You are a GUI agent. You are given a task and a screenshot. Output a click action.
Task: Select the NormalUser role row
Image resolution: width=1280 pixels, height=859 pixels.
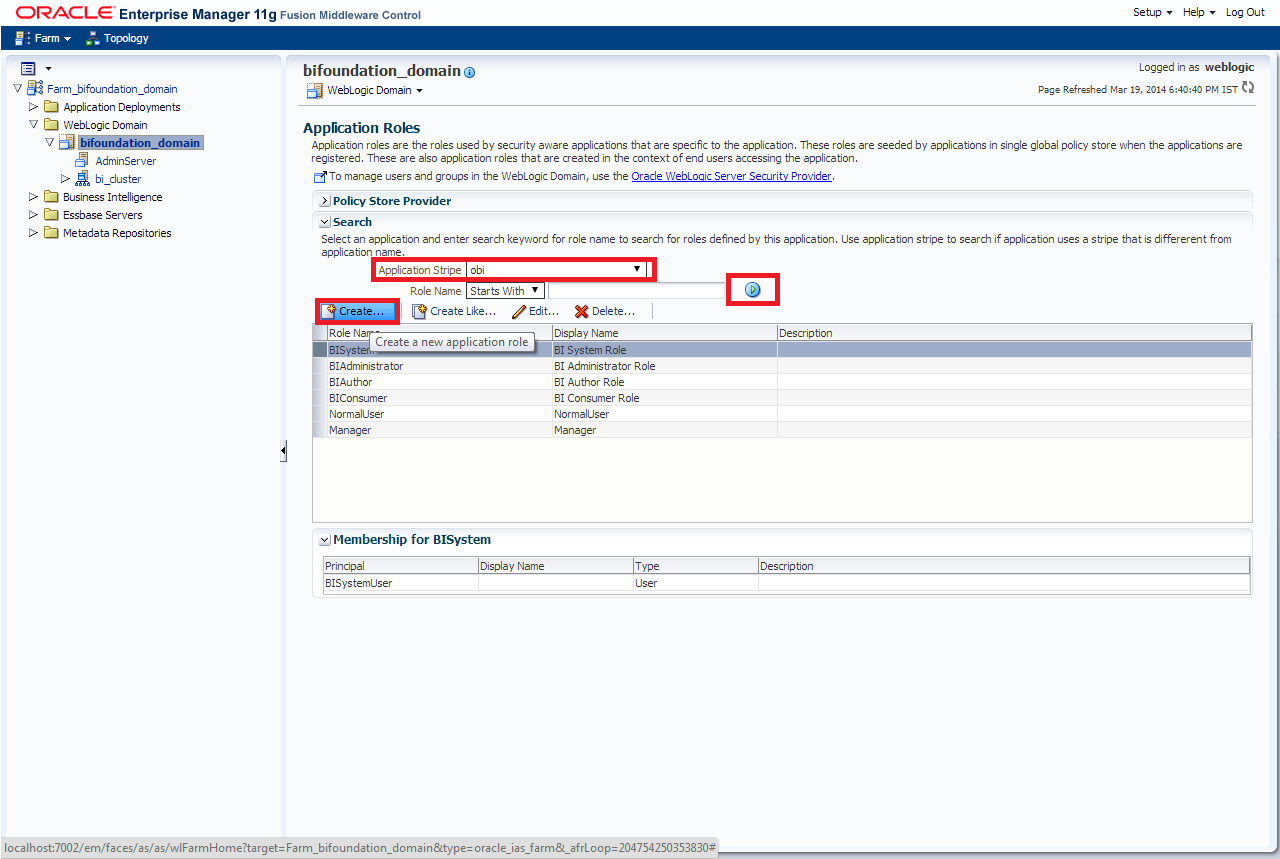point(781,414)
